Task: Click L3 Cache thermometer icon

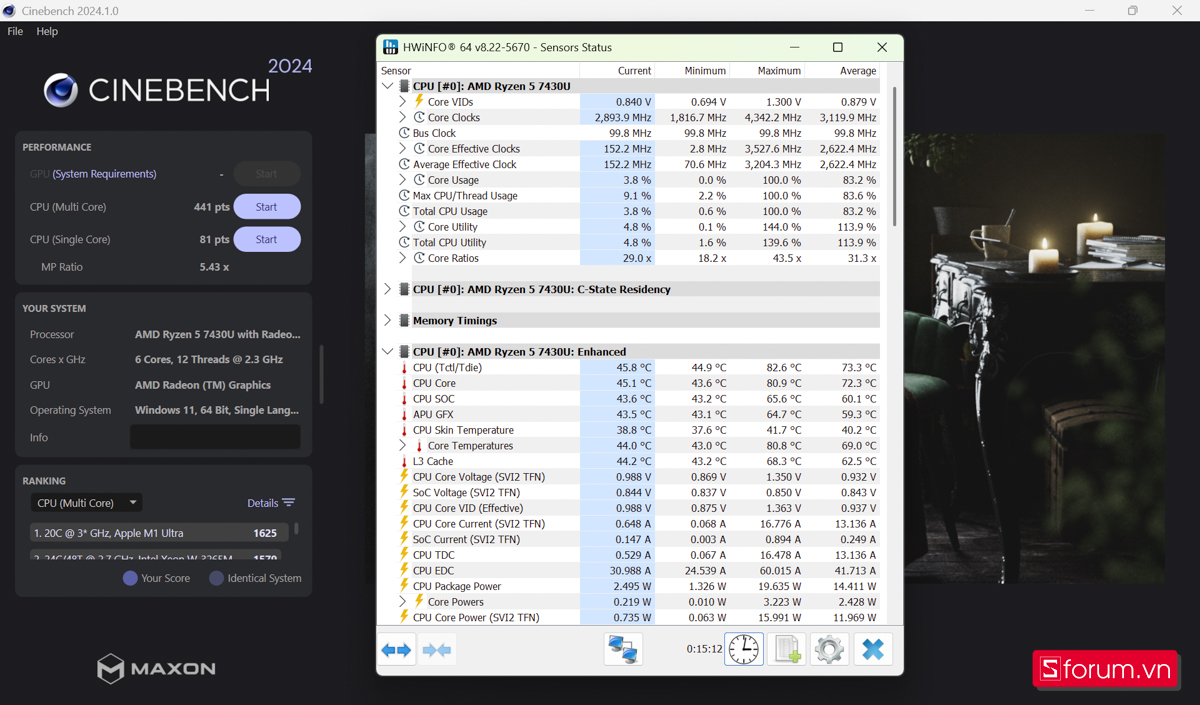Action: pos(404,461)
